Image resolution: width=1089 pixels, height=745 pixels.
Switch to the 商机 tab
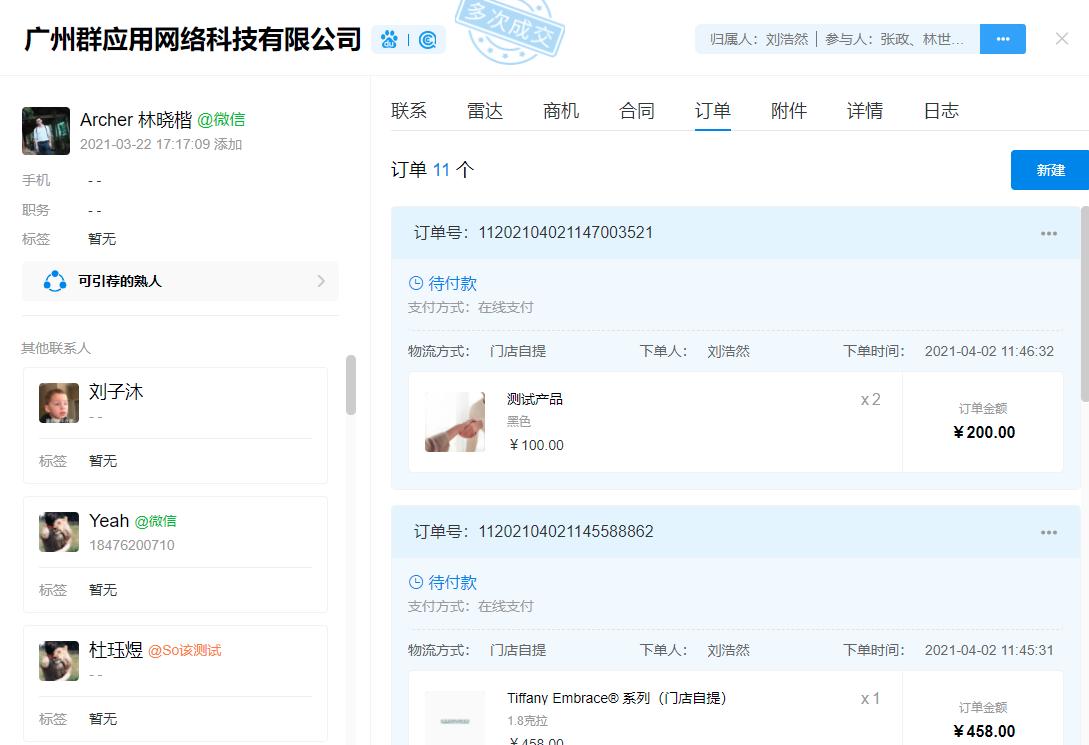point(561,111)
